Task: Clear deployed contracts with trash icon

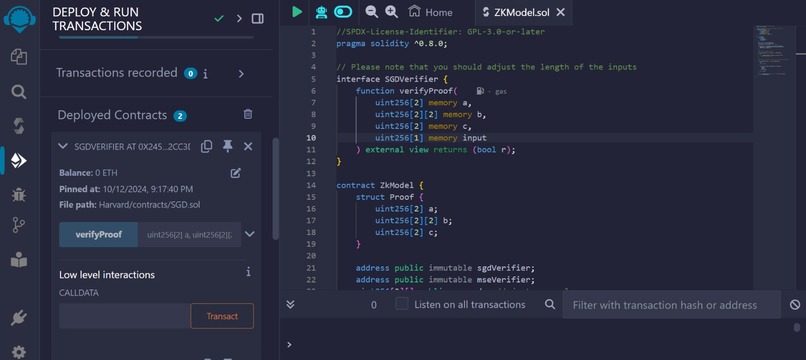Action: [248, 114]
